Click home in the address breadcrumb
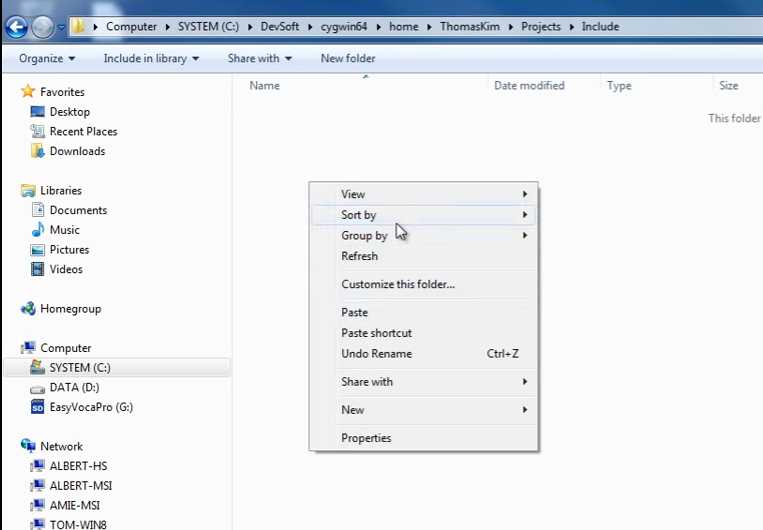The image size is (763, 530). (403, 26)
